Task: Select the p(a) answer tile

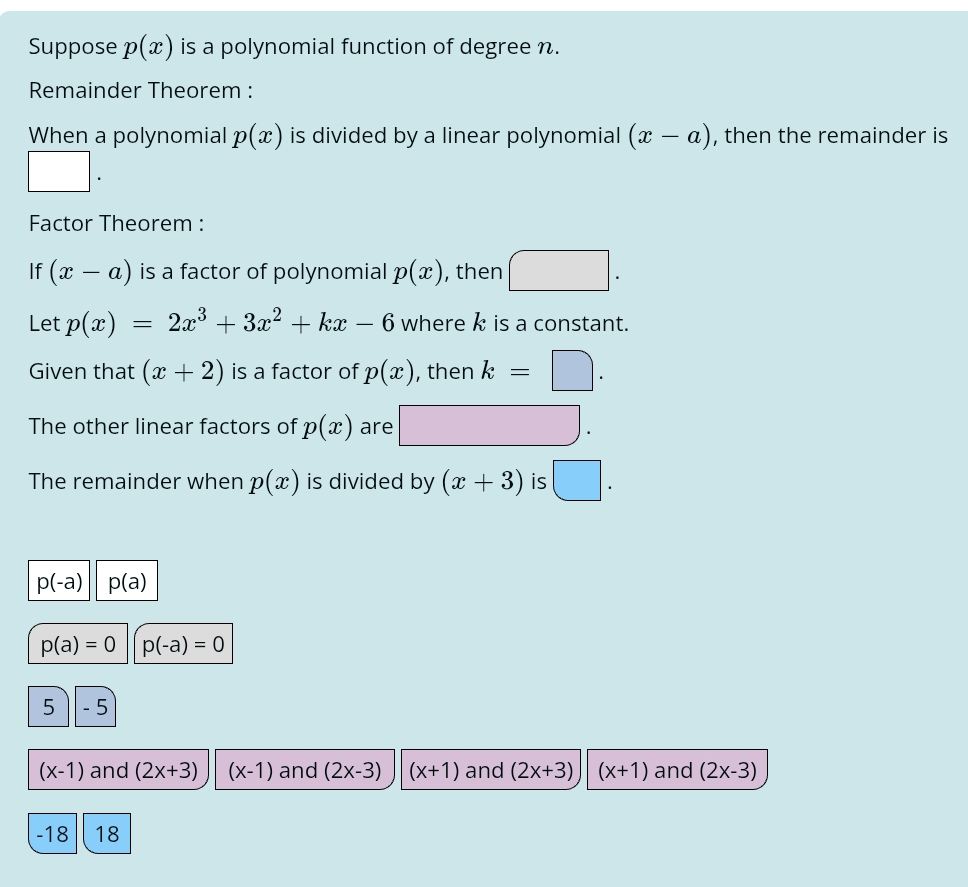Action: 126,580
